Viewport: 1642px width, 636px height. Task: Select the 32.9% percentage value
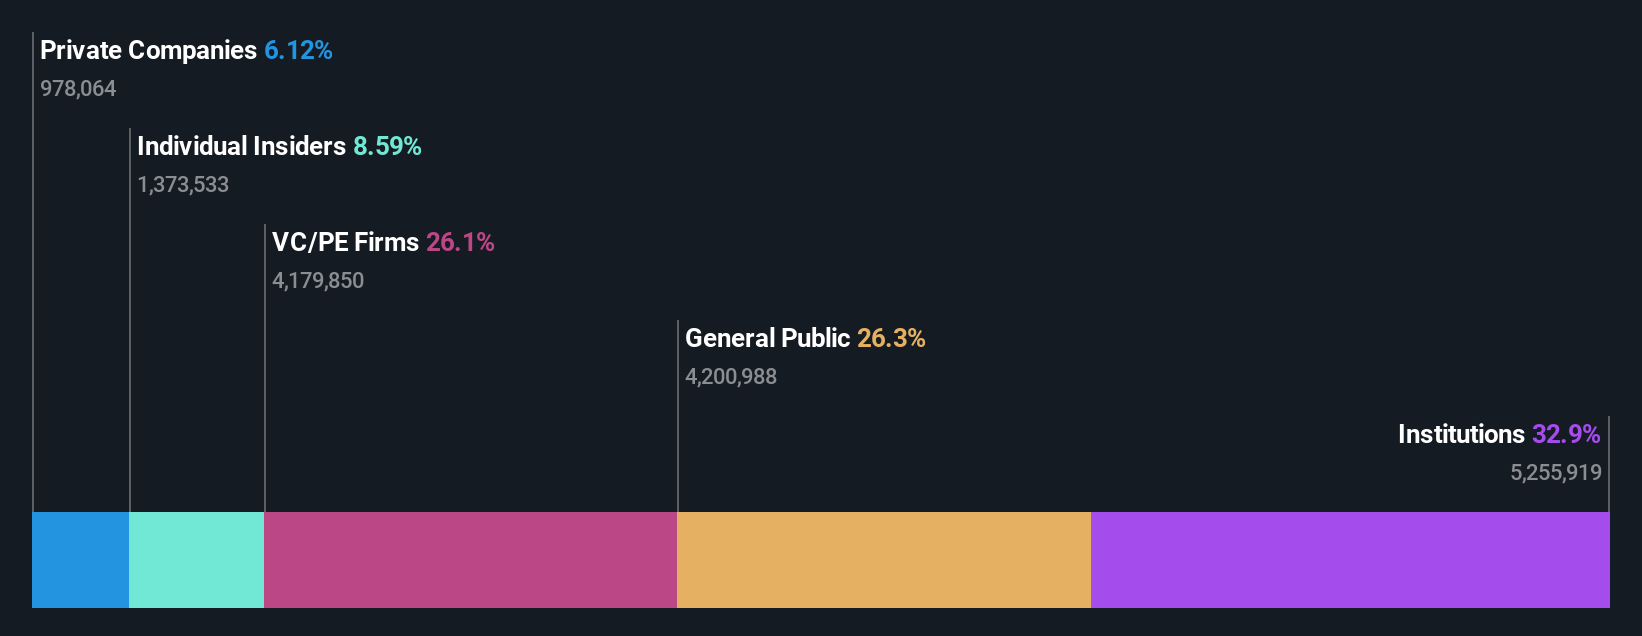click(x=1566, y=434)
